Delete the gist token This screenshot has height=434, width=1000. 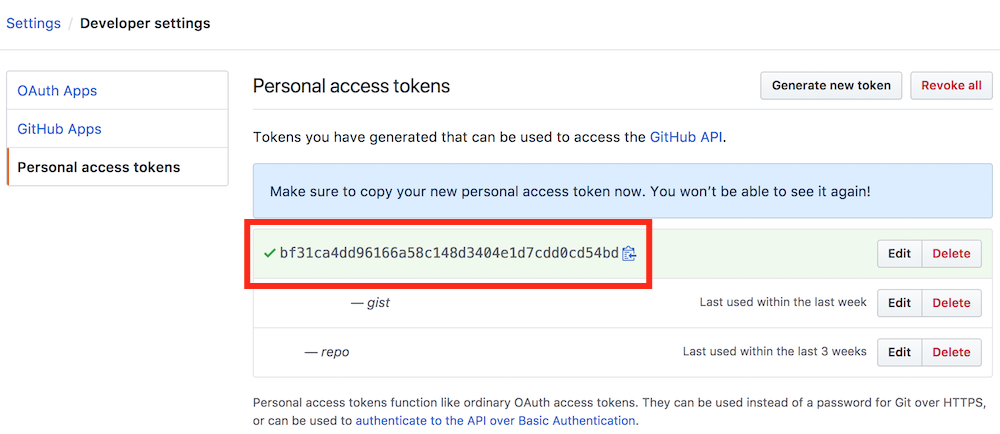[x=951, y=303]
